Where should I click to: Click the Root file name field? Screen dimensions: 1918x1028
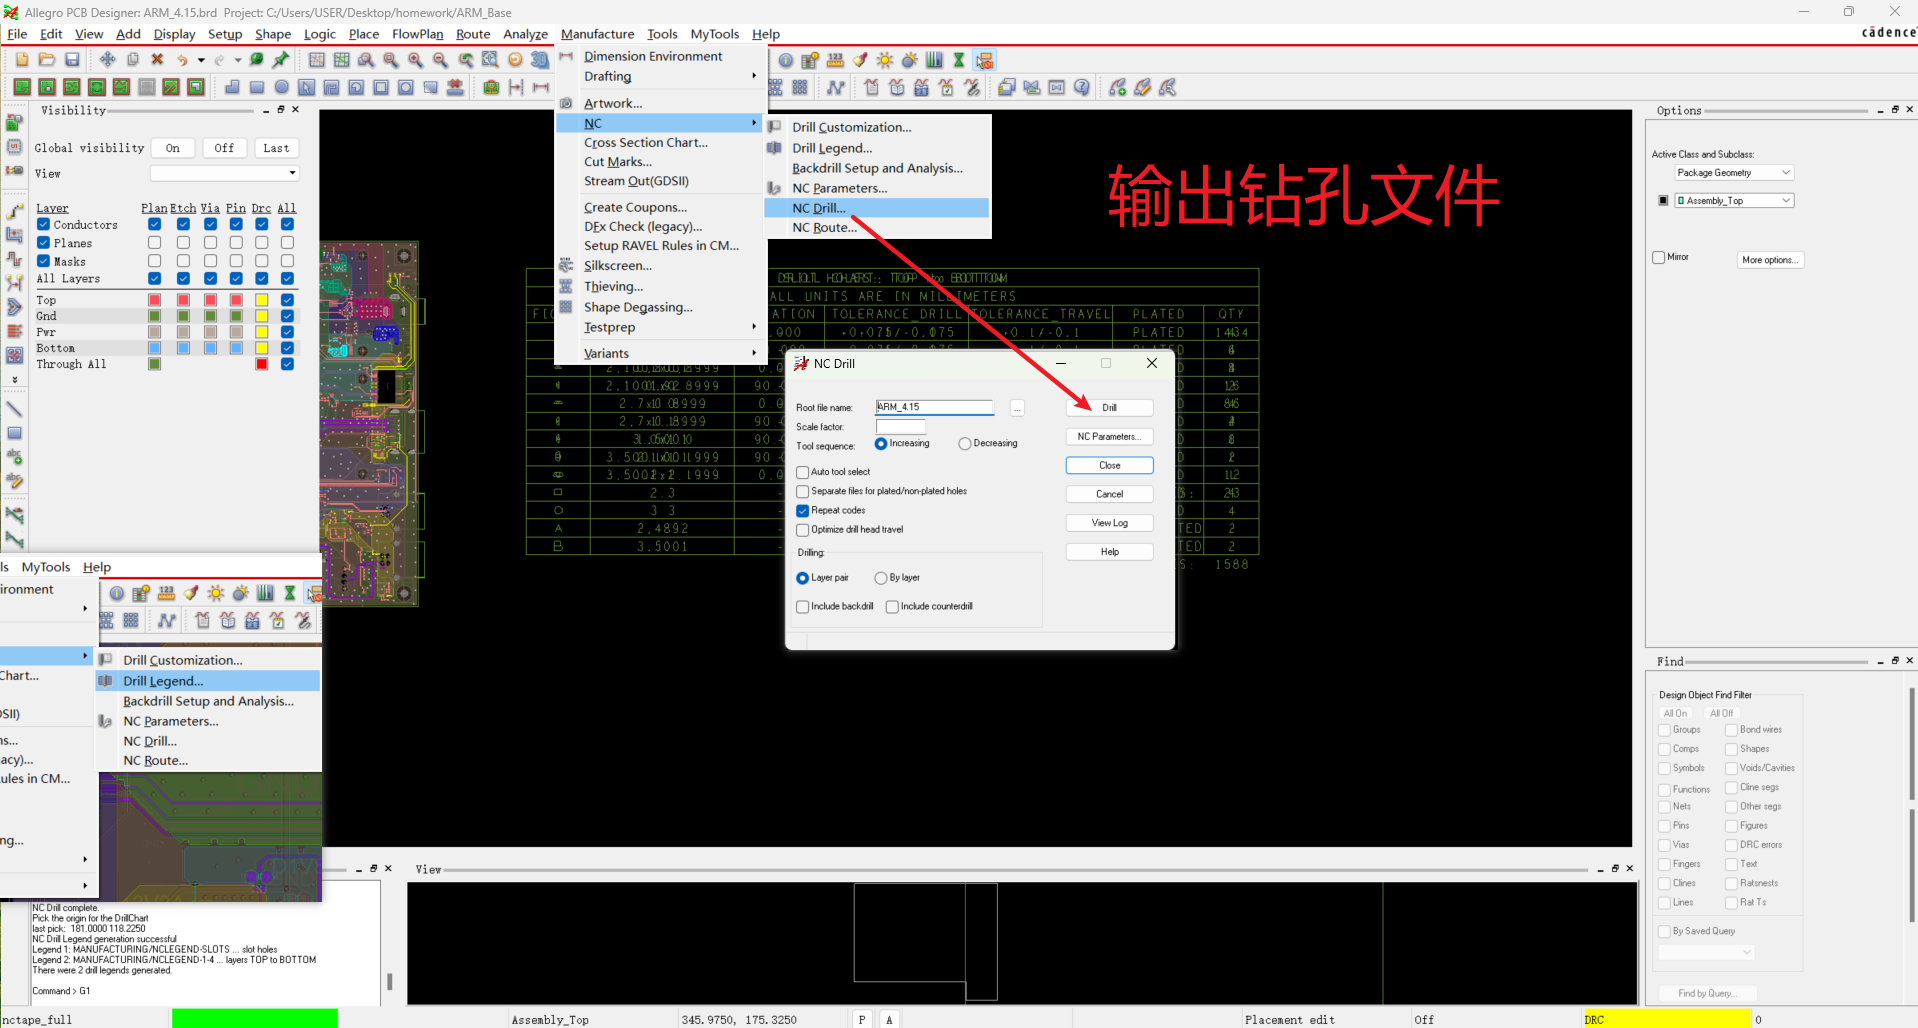[x=935, y=407]
